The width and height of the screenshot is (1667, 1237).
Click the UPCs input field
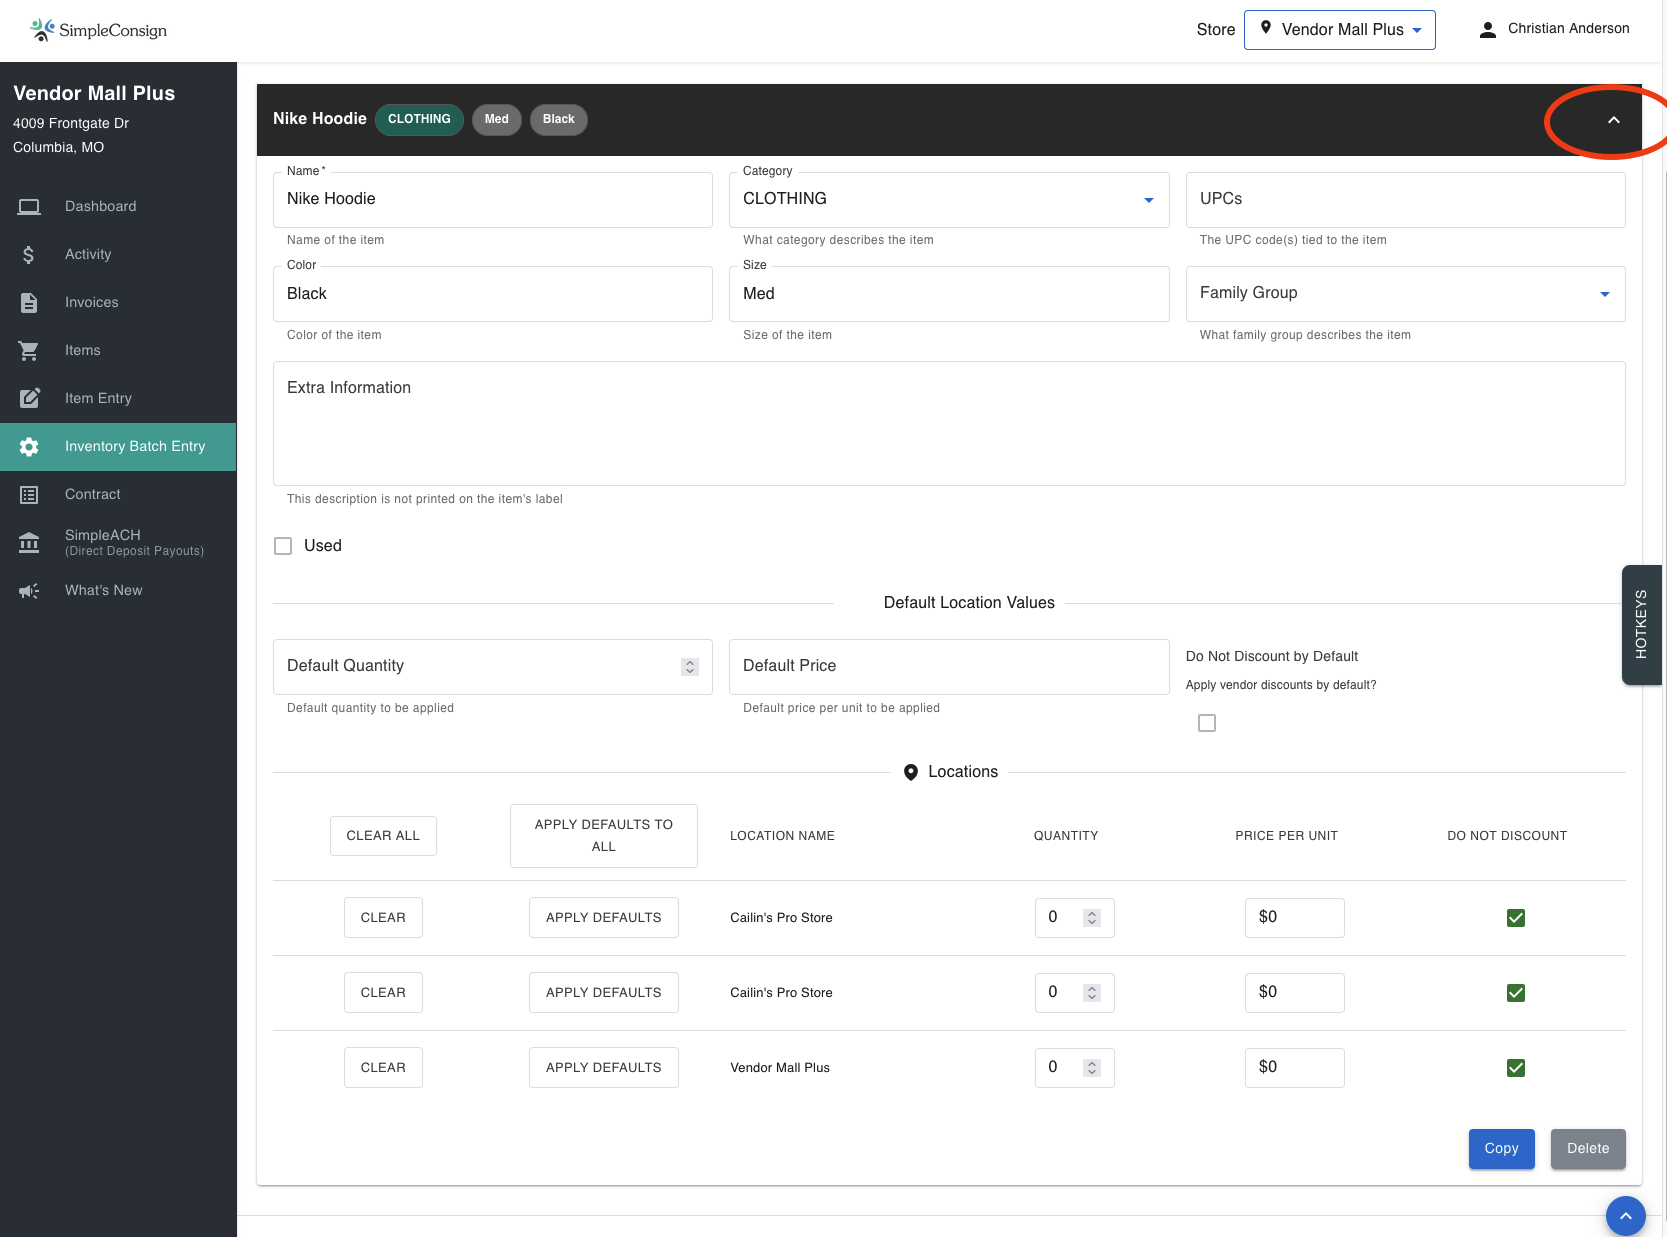point(1405,200)
